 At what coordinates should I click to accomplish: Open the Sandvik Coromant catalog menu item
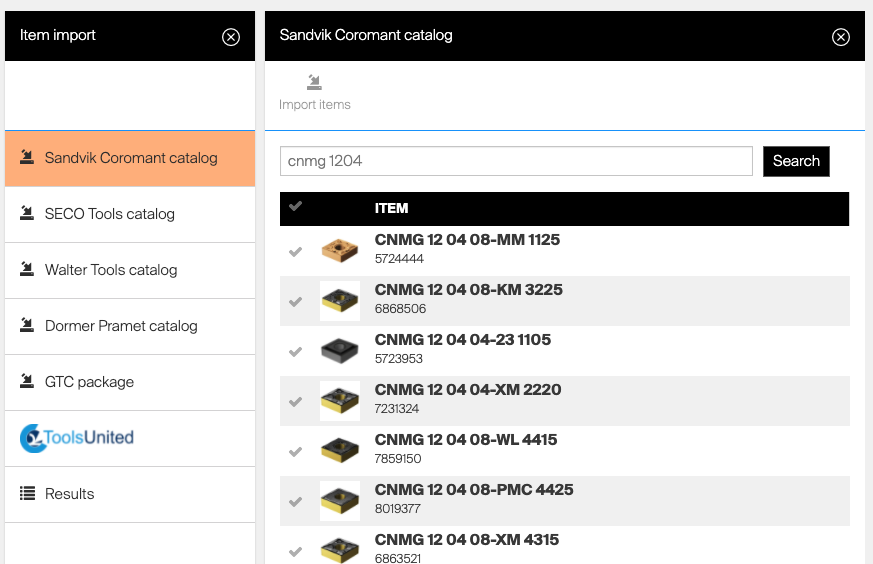click(x=130, y=158)
